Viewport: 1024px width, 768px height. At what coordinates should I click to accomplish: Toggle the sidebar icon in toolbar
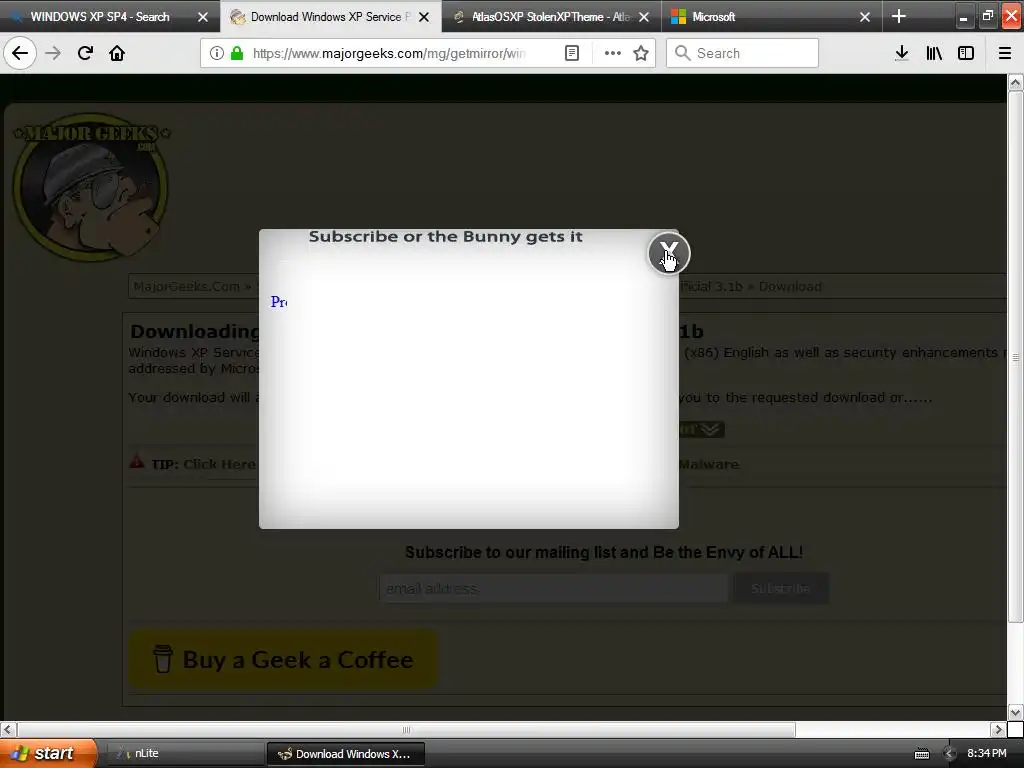coord(966,53)
